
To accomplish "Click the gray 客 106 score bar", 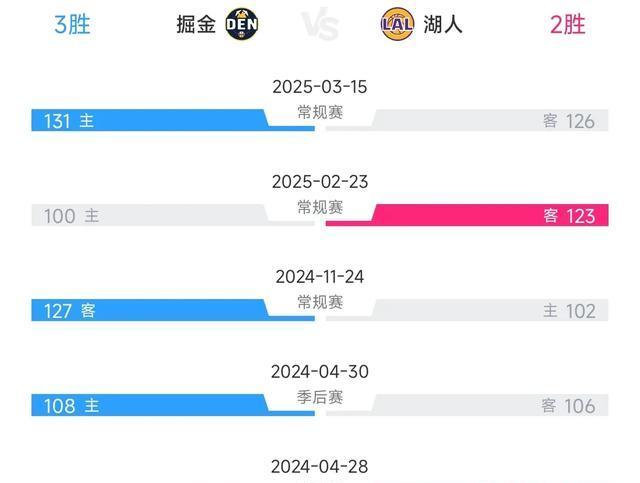I will point(467,405).
